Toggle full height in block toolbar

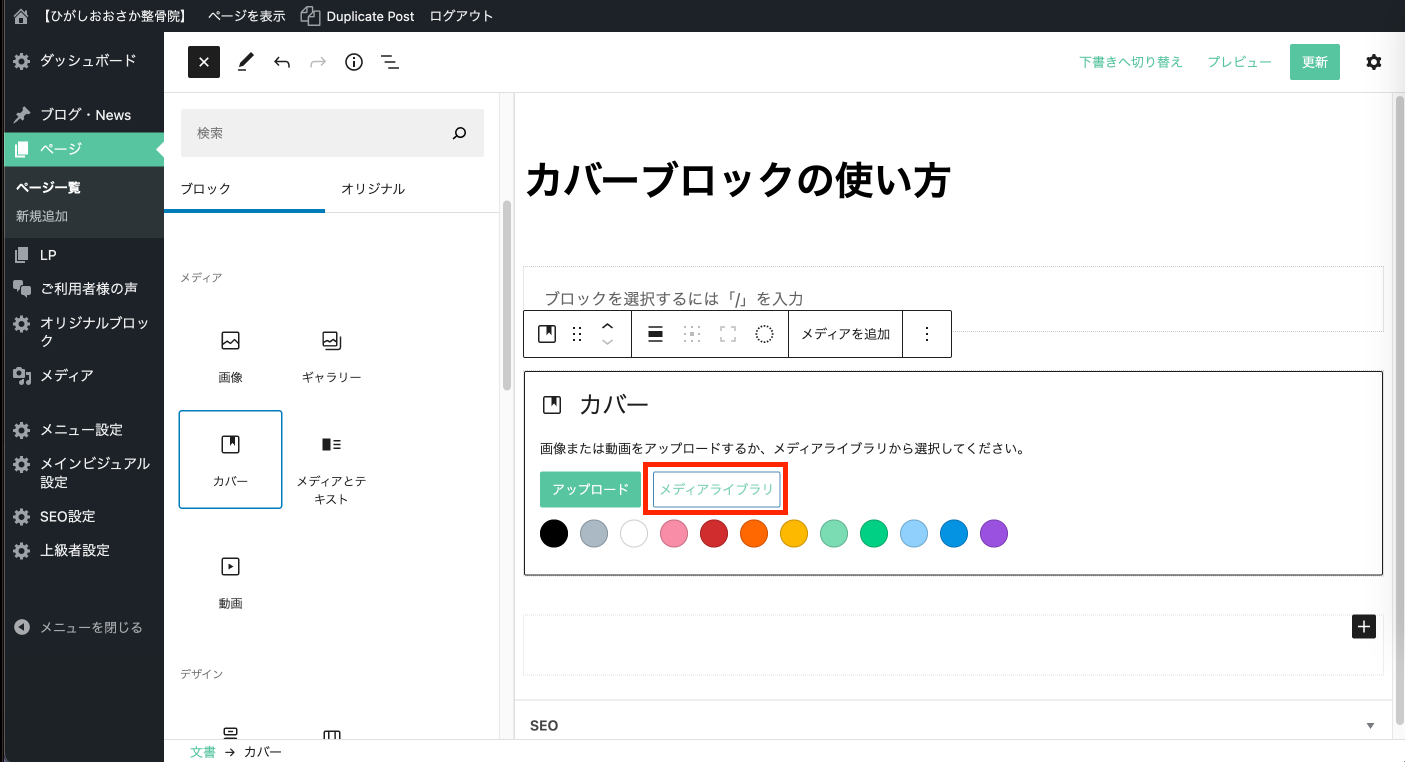point(728,334)
